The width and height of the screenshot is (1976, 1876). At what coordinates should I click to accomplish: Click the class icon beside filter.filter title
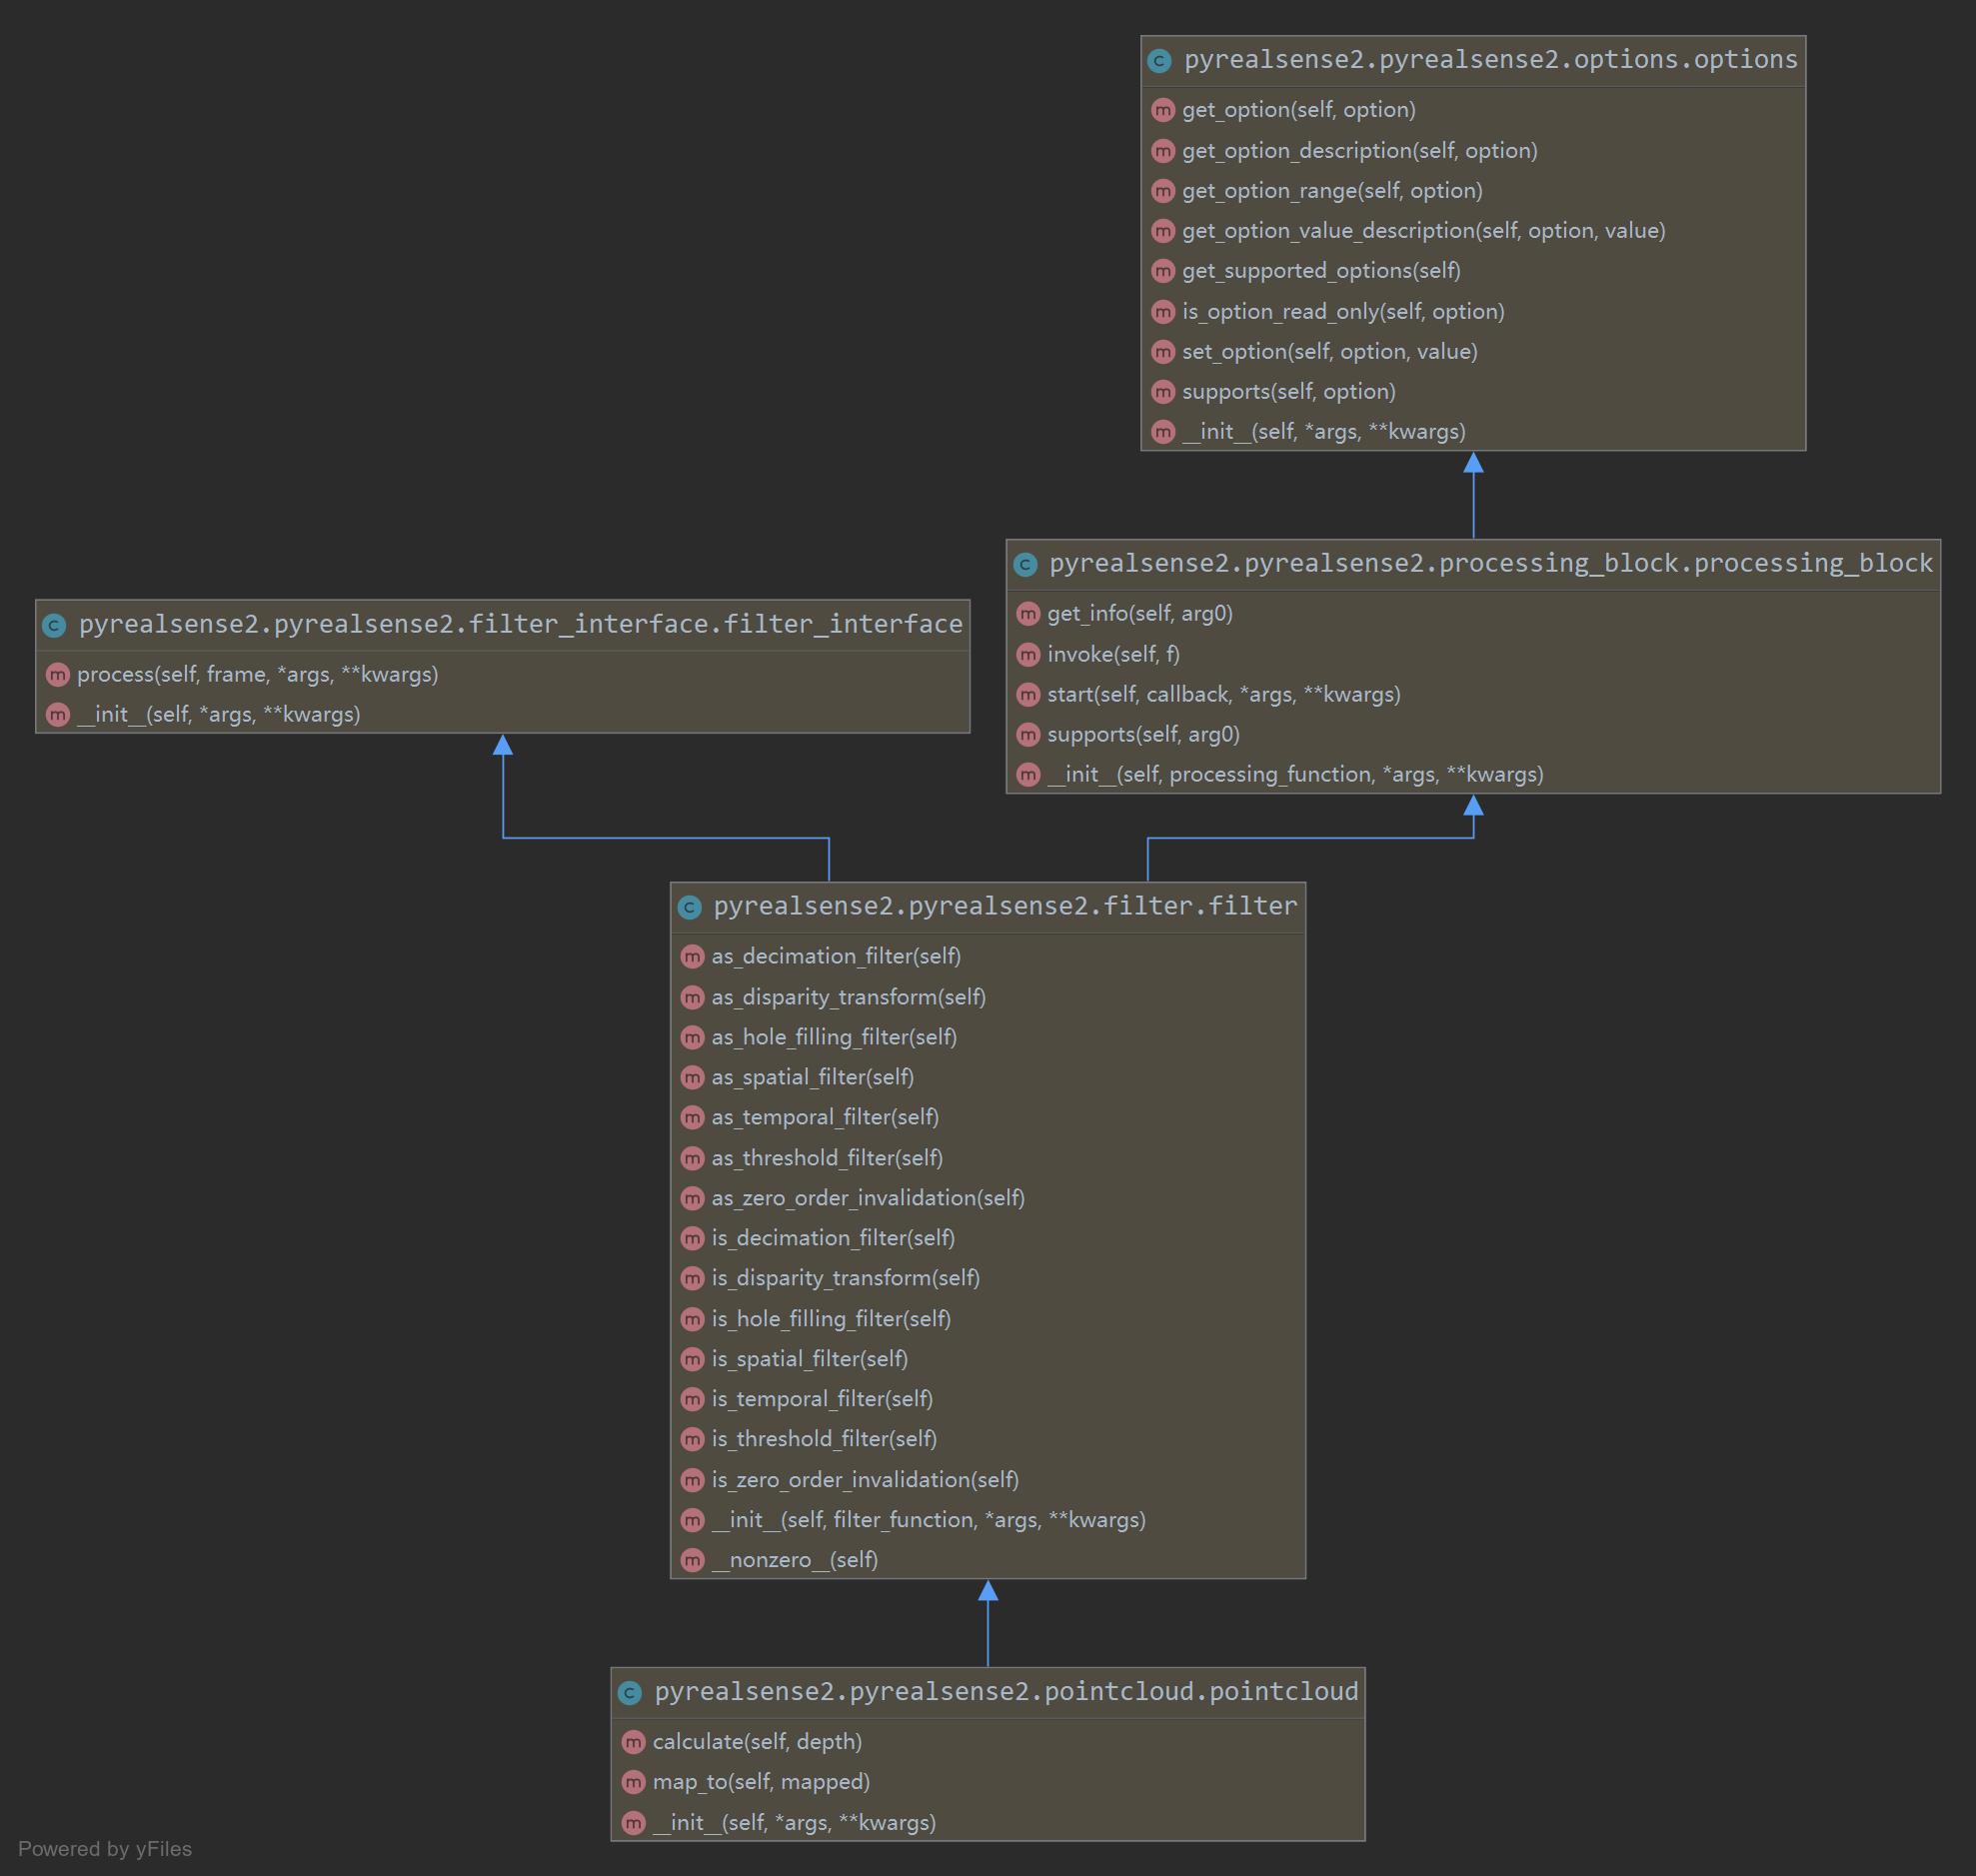tap(689, 908)
